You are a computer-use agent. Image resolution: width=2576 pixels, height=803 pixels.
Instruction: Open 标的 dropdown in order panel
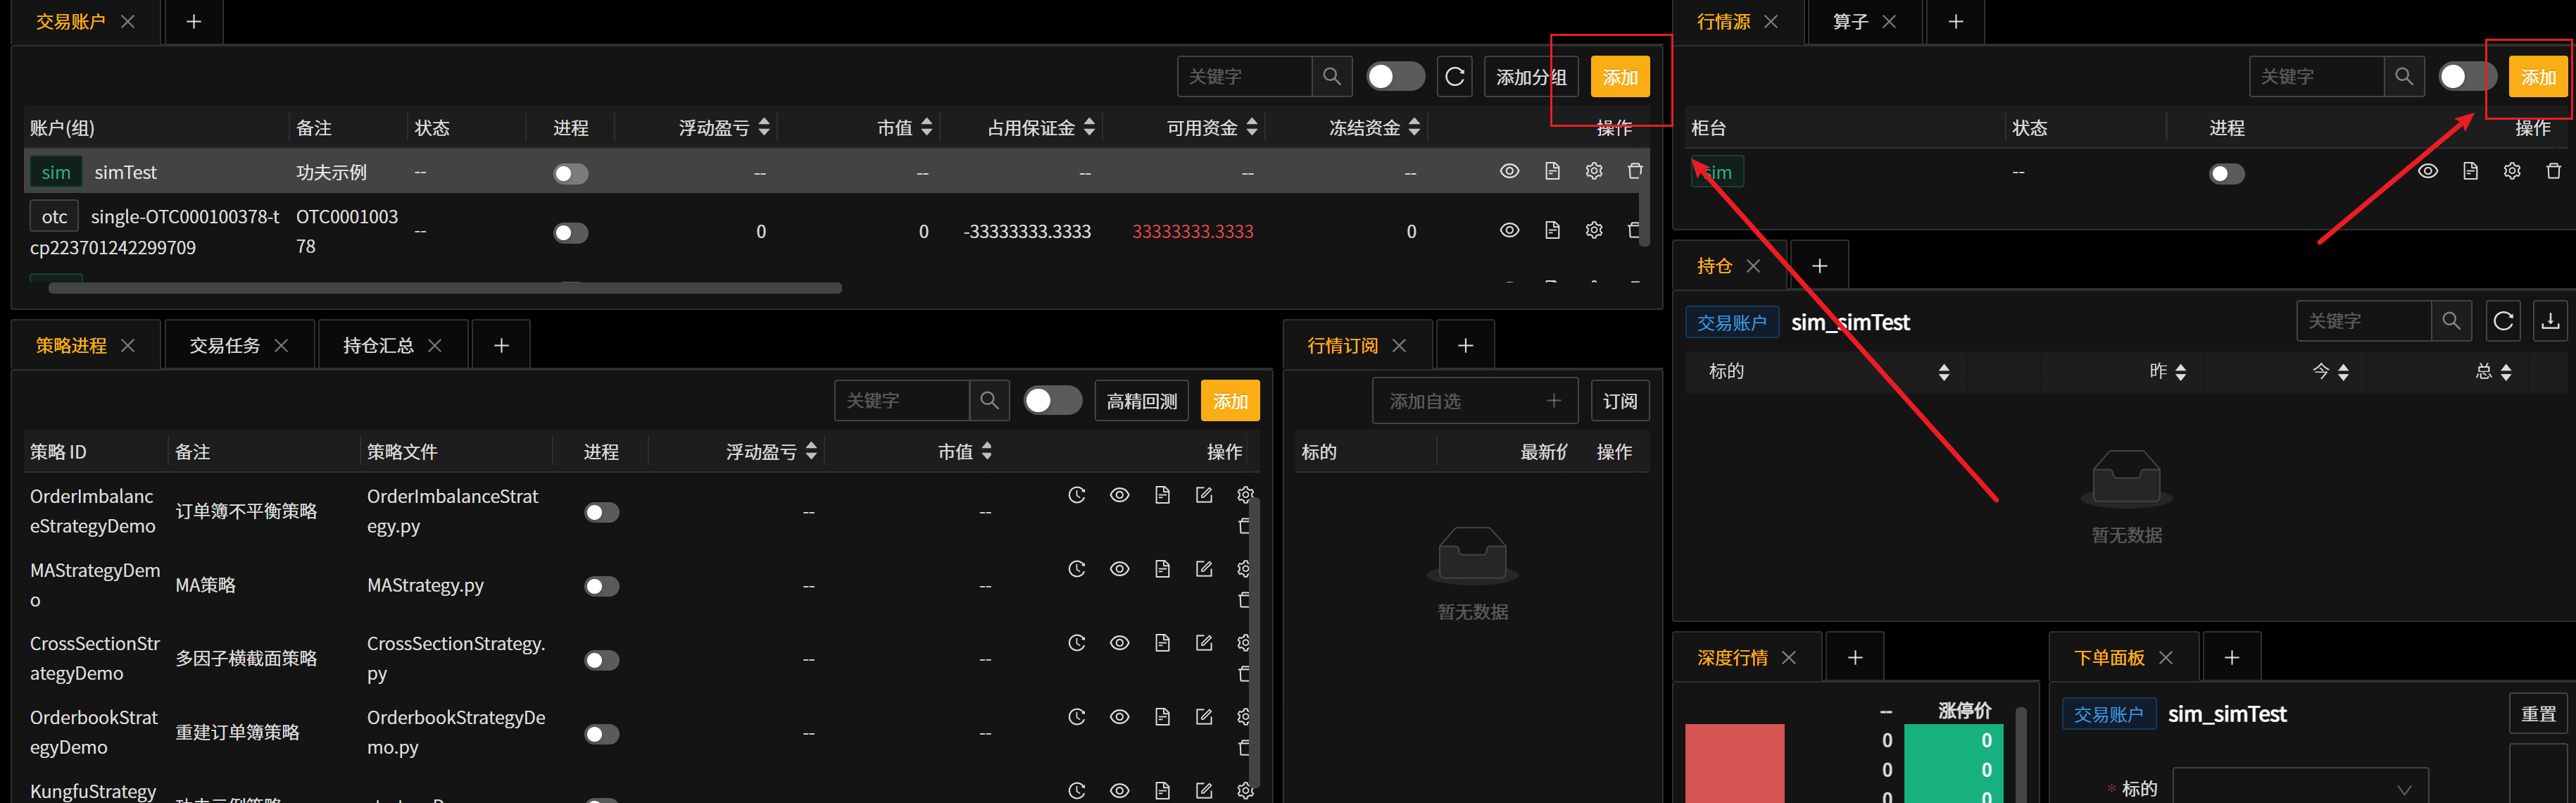click(2301, 788)
